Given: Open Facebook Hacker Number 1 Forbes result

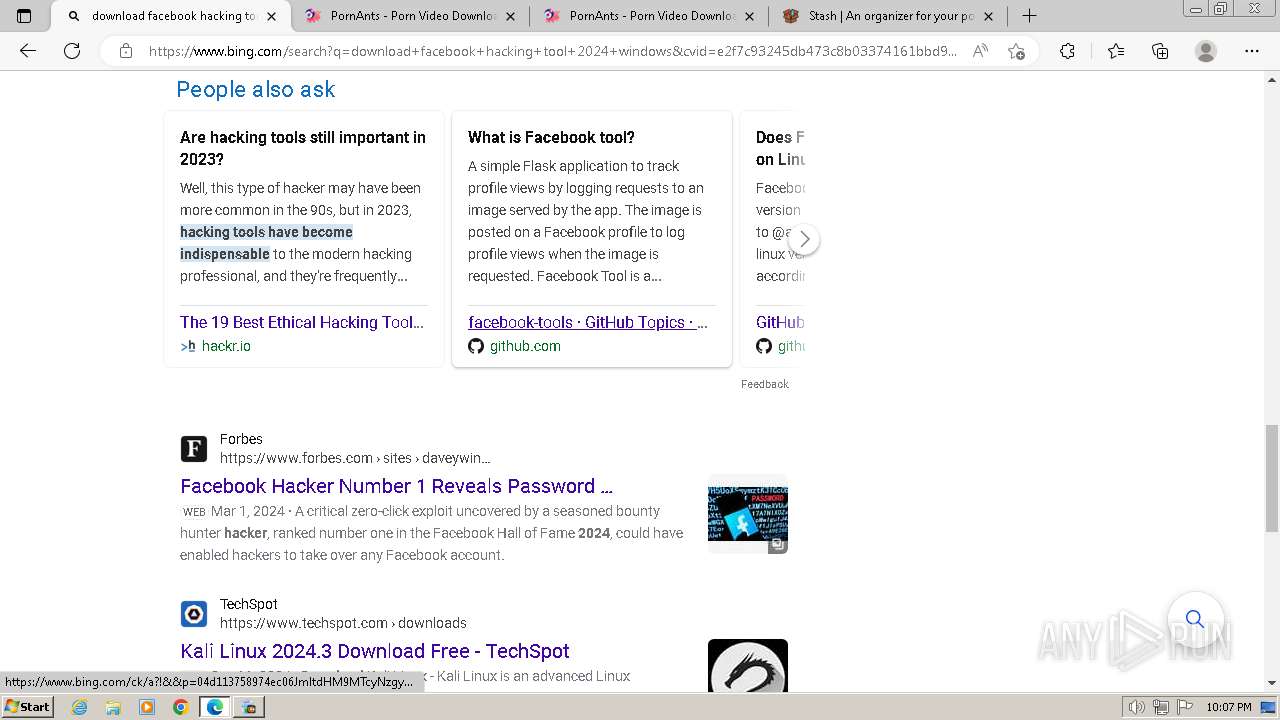Looking at the screenshot, I should click(396, 486).
